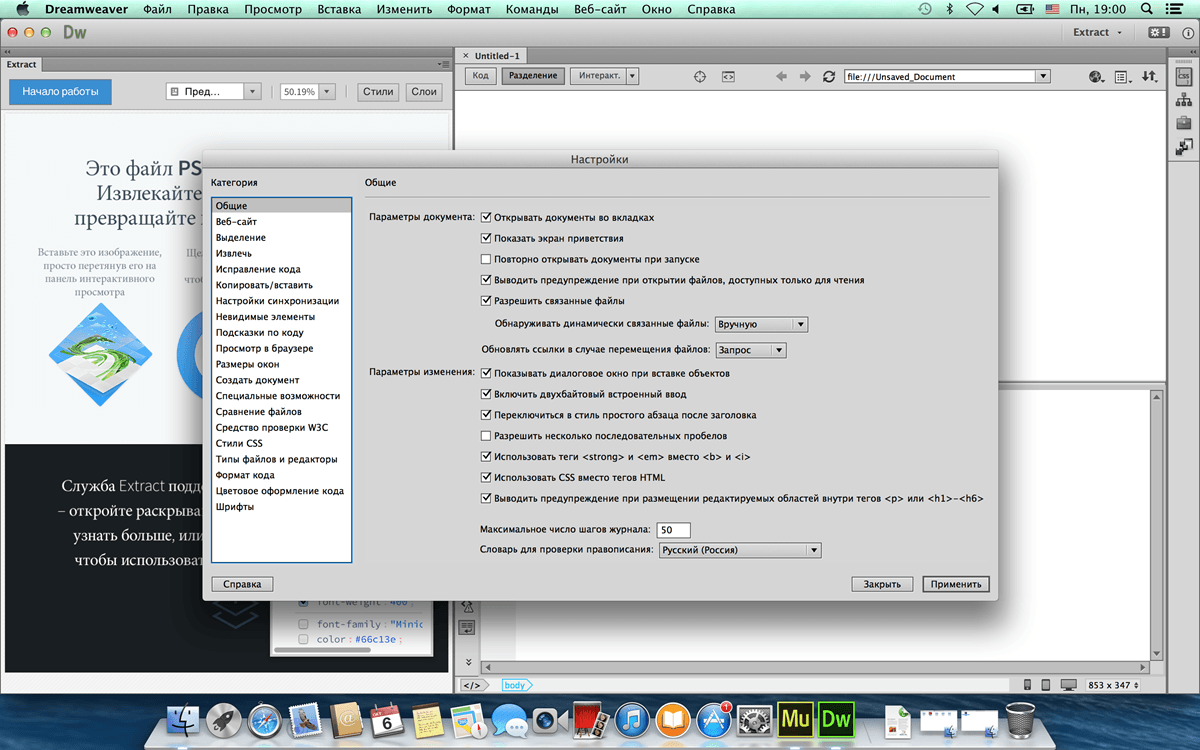The width and height of the screenshot is (1200, 750).
Task: Open the App Store from the Dock
Action: [715, 718]
